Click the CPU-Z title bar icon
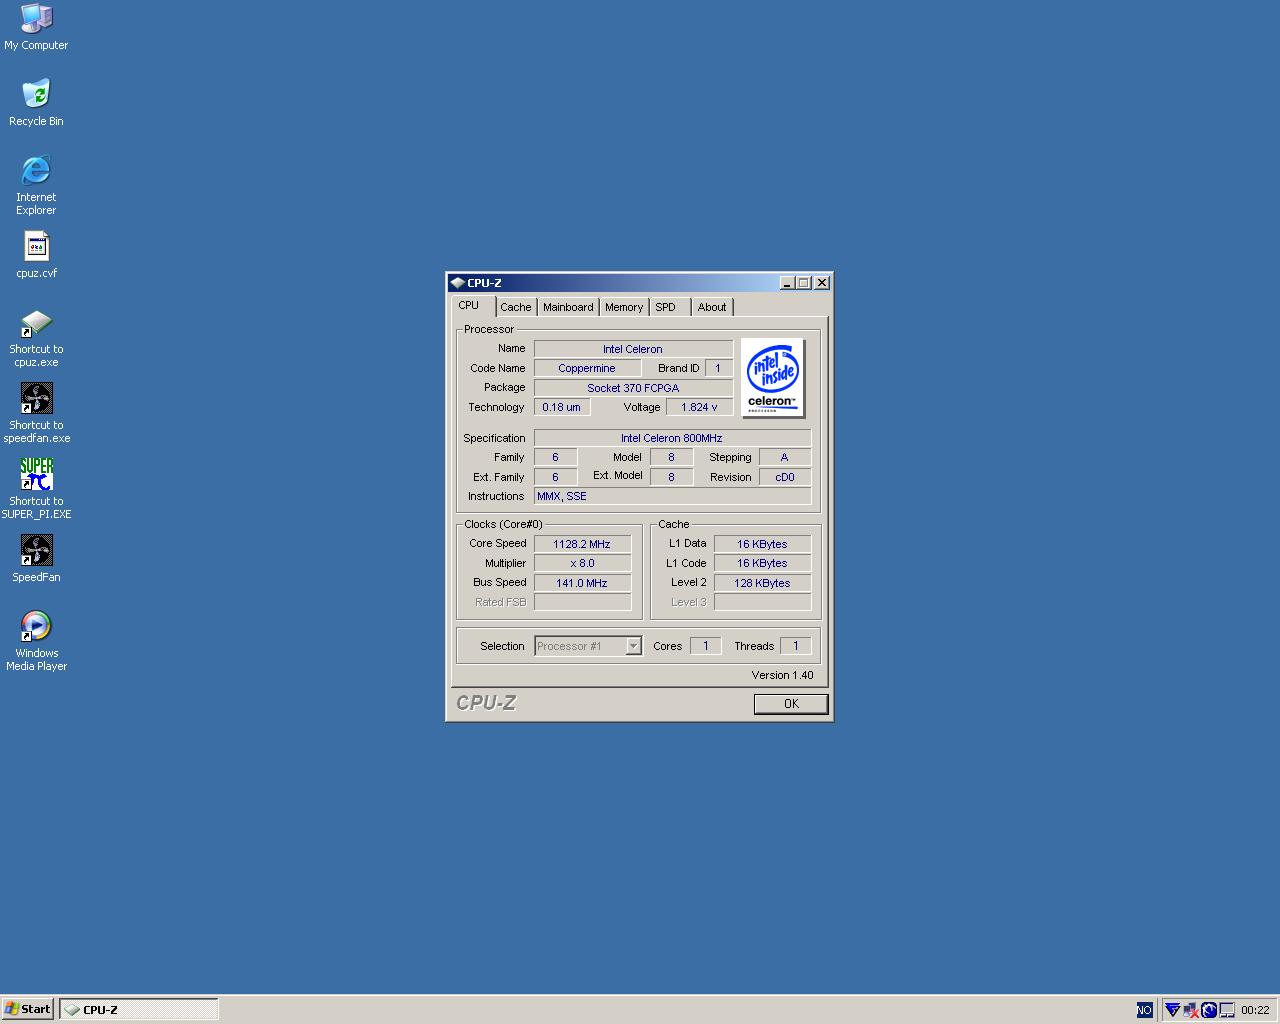This screenshot has width=1280, height=1024. (x=457, y=283)
